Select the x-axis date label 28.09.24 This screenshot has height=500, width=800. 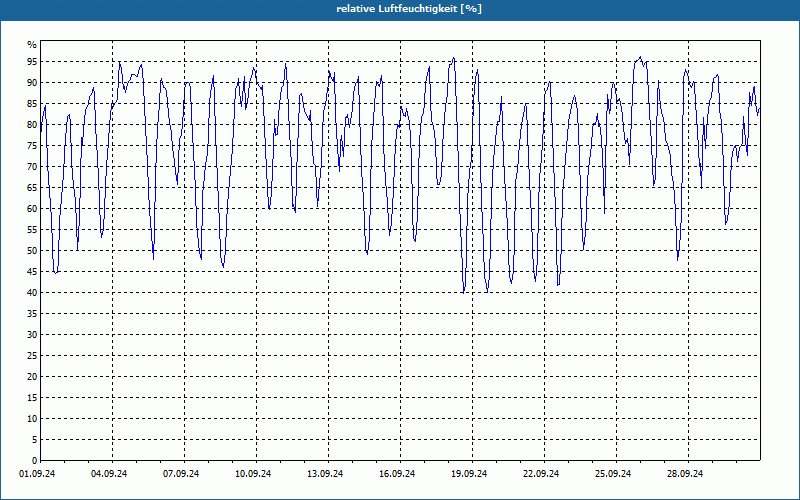(684, 474)
